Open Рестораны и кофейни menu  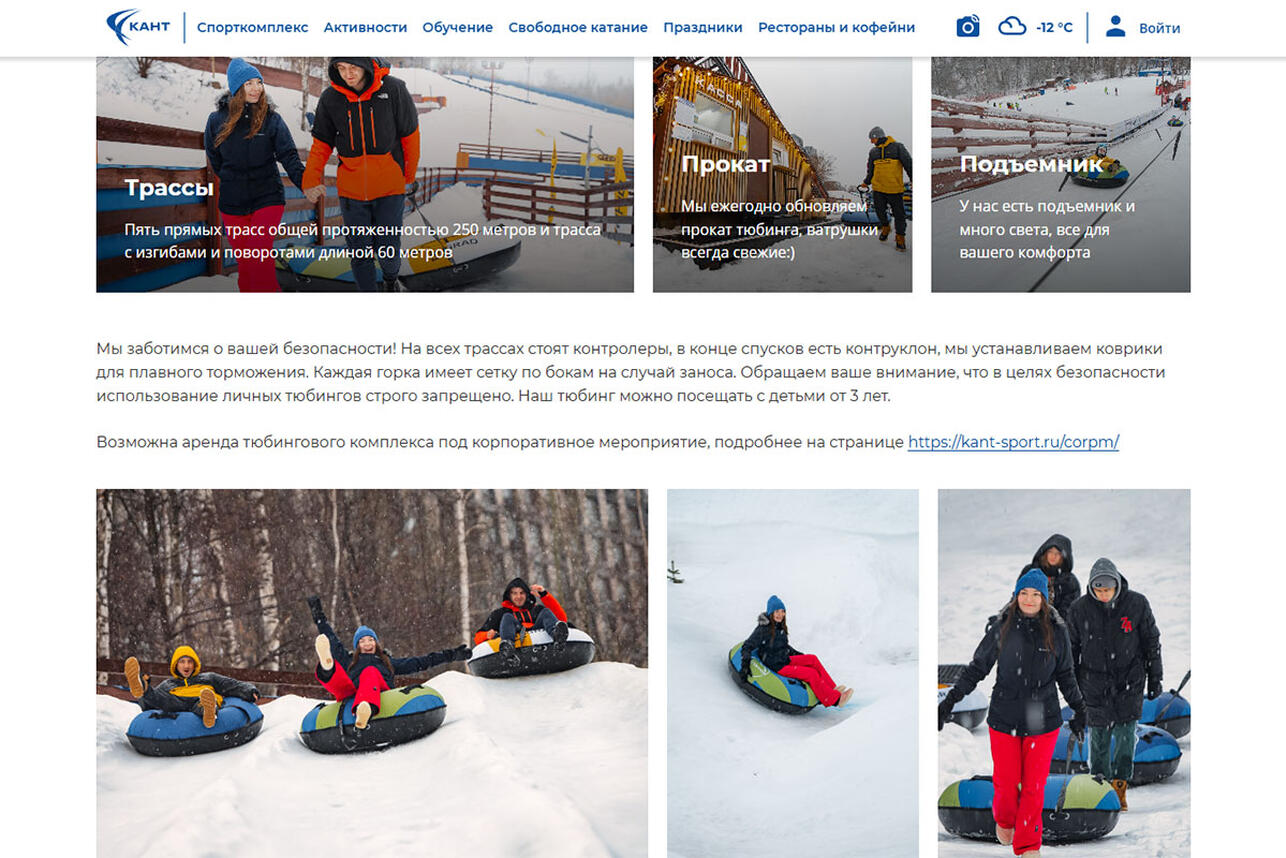click(x=836, y=28)
